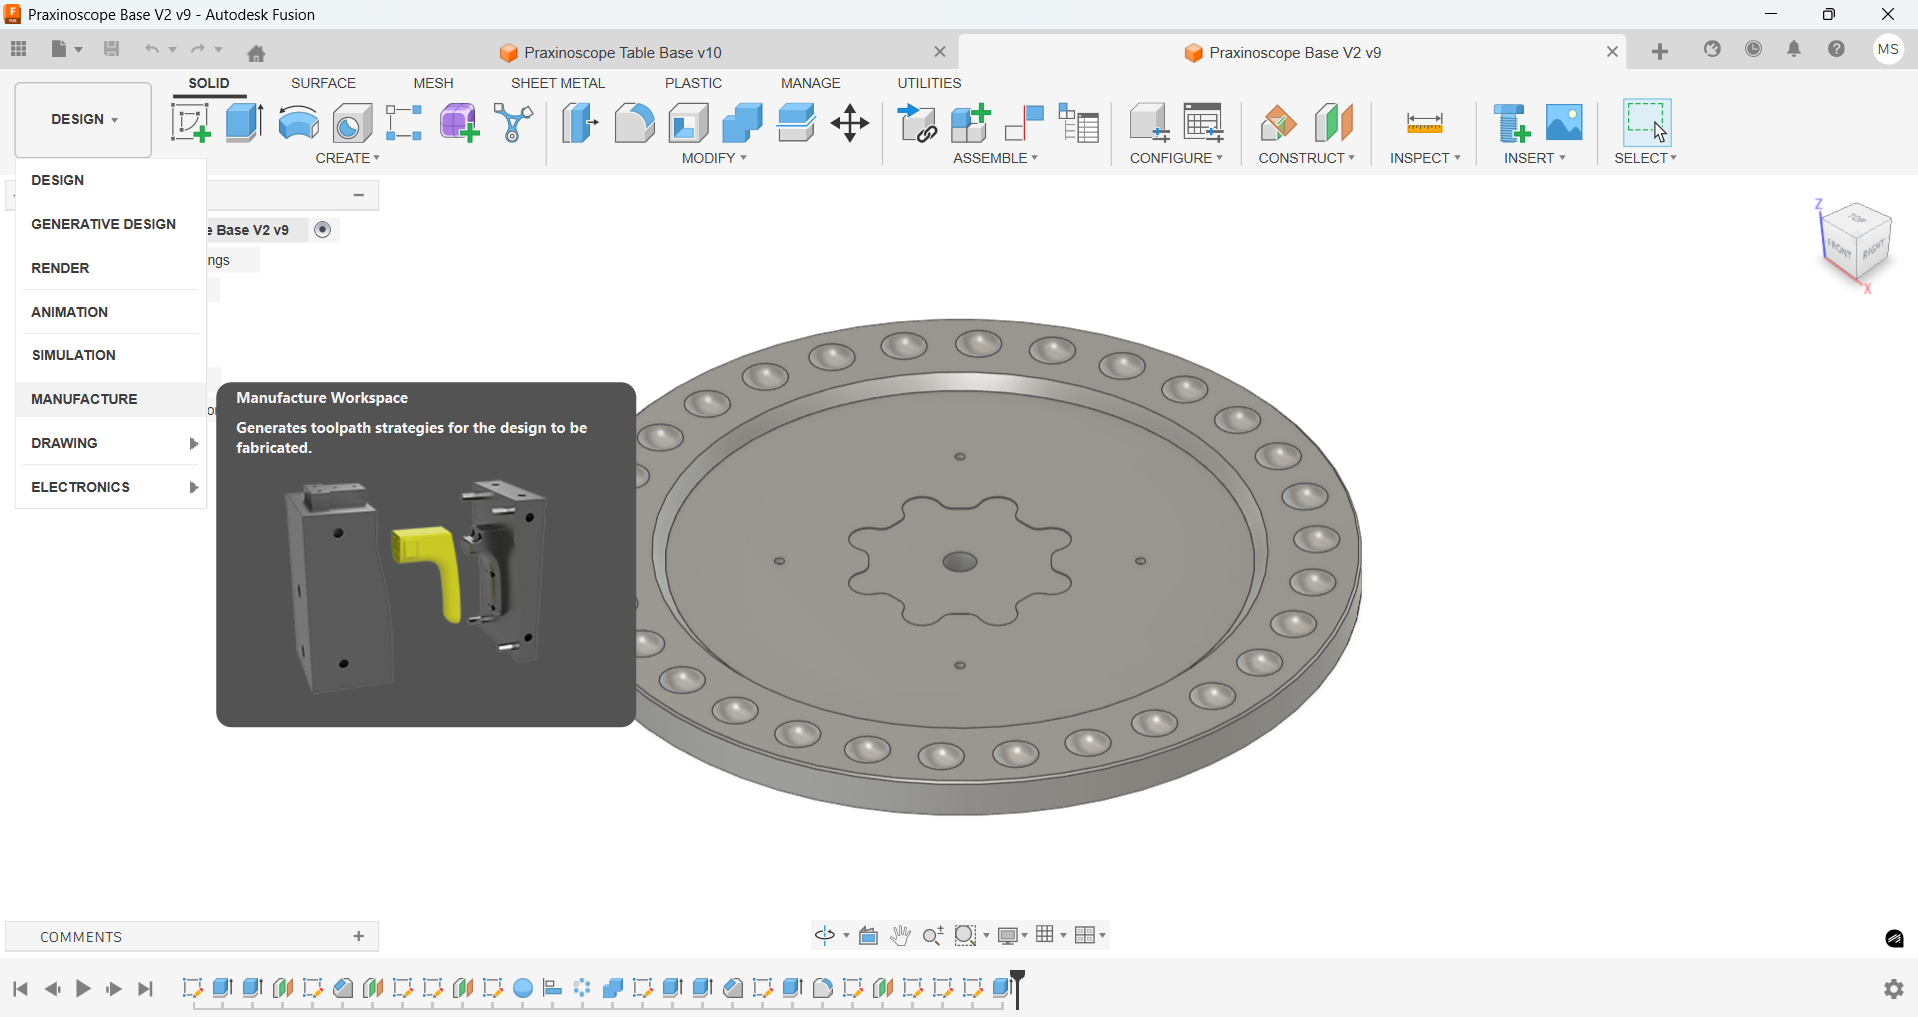Open the DRAWING submenu arrow
Viewport: 1918px width, 1017px height.
coord(194,444)
